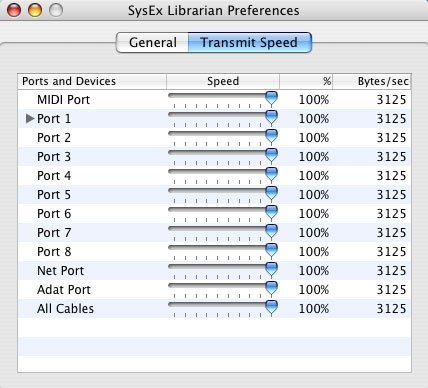Click the Adat Port speed slider

(223, 290)
